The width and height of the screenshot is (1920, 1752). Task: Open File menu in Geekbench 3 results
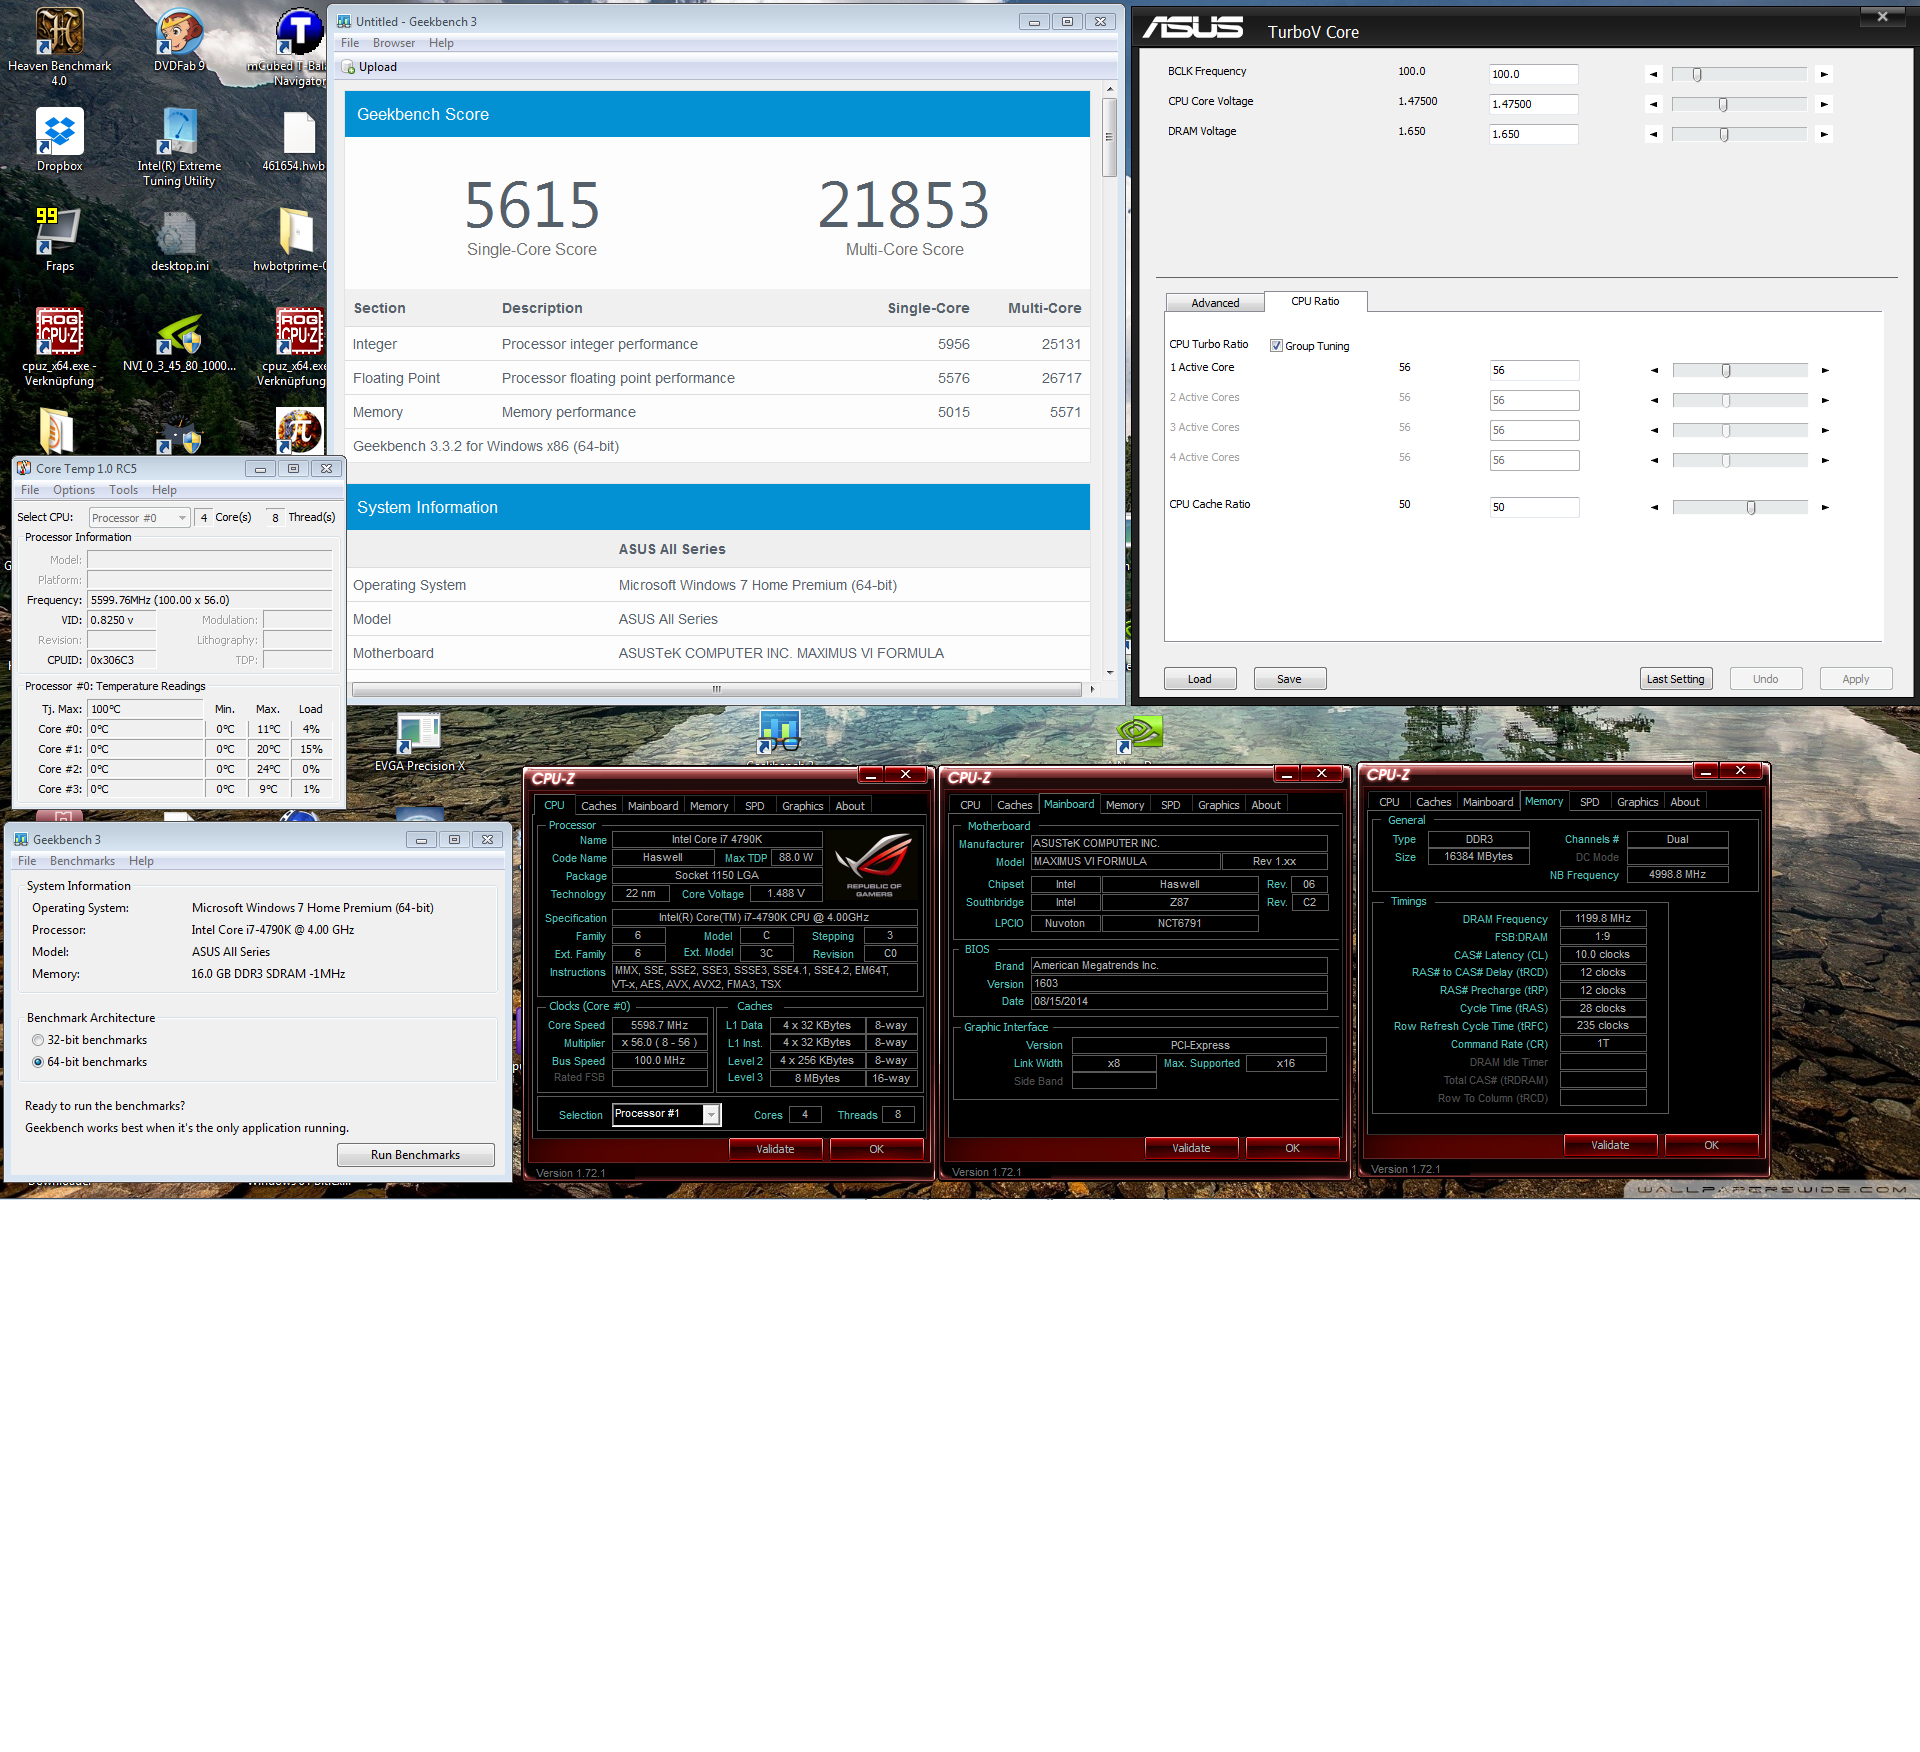click(x=350, y=43)
